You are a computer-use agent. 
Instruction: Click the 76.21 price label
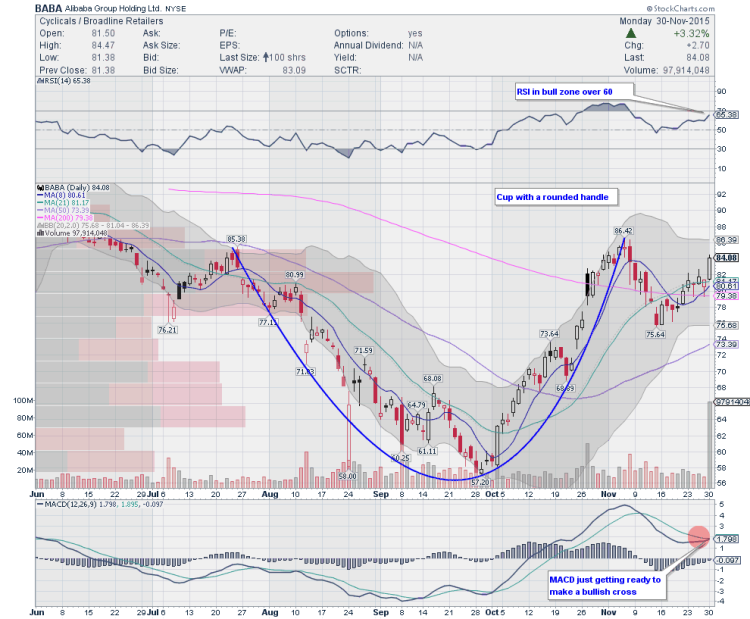pyautogui.click(x=167, y=330)
